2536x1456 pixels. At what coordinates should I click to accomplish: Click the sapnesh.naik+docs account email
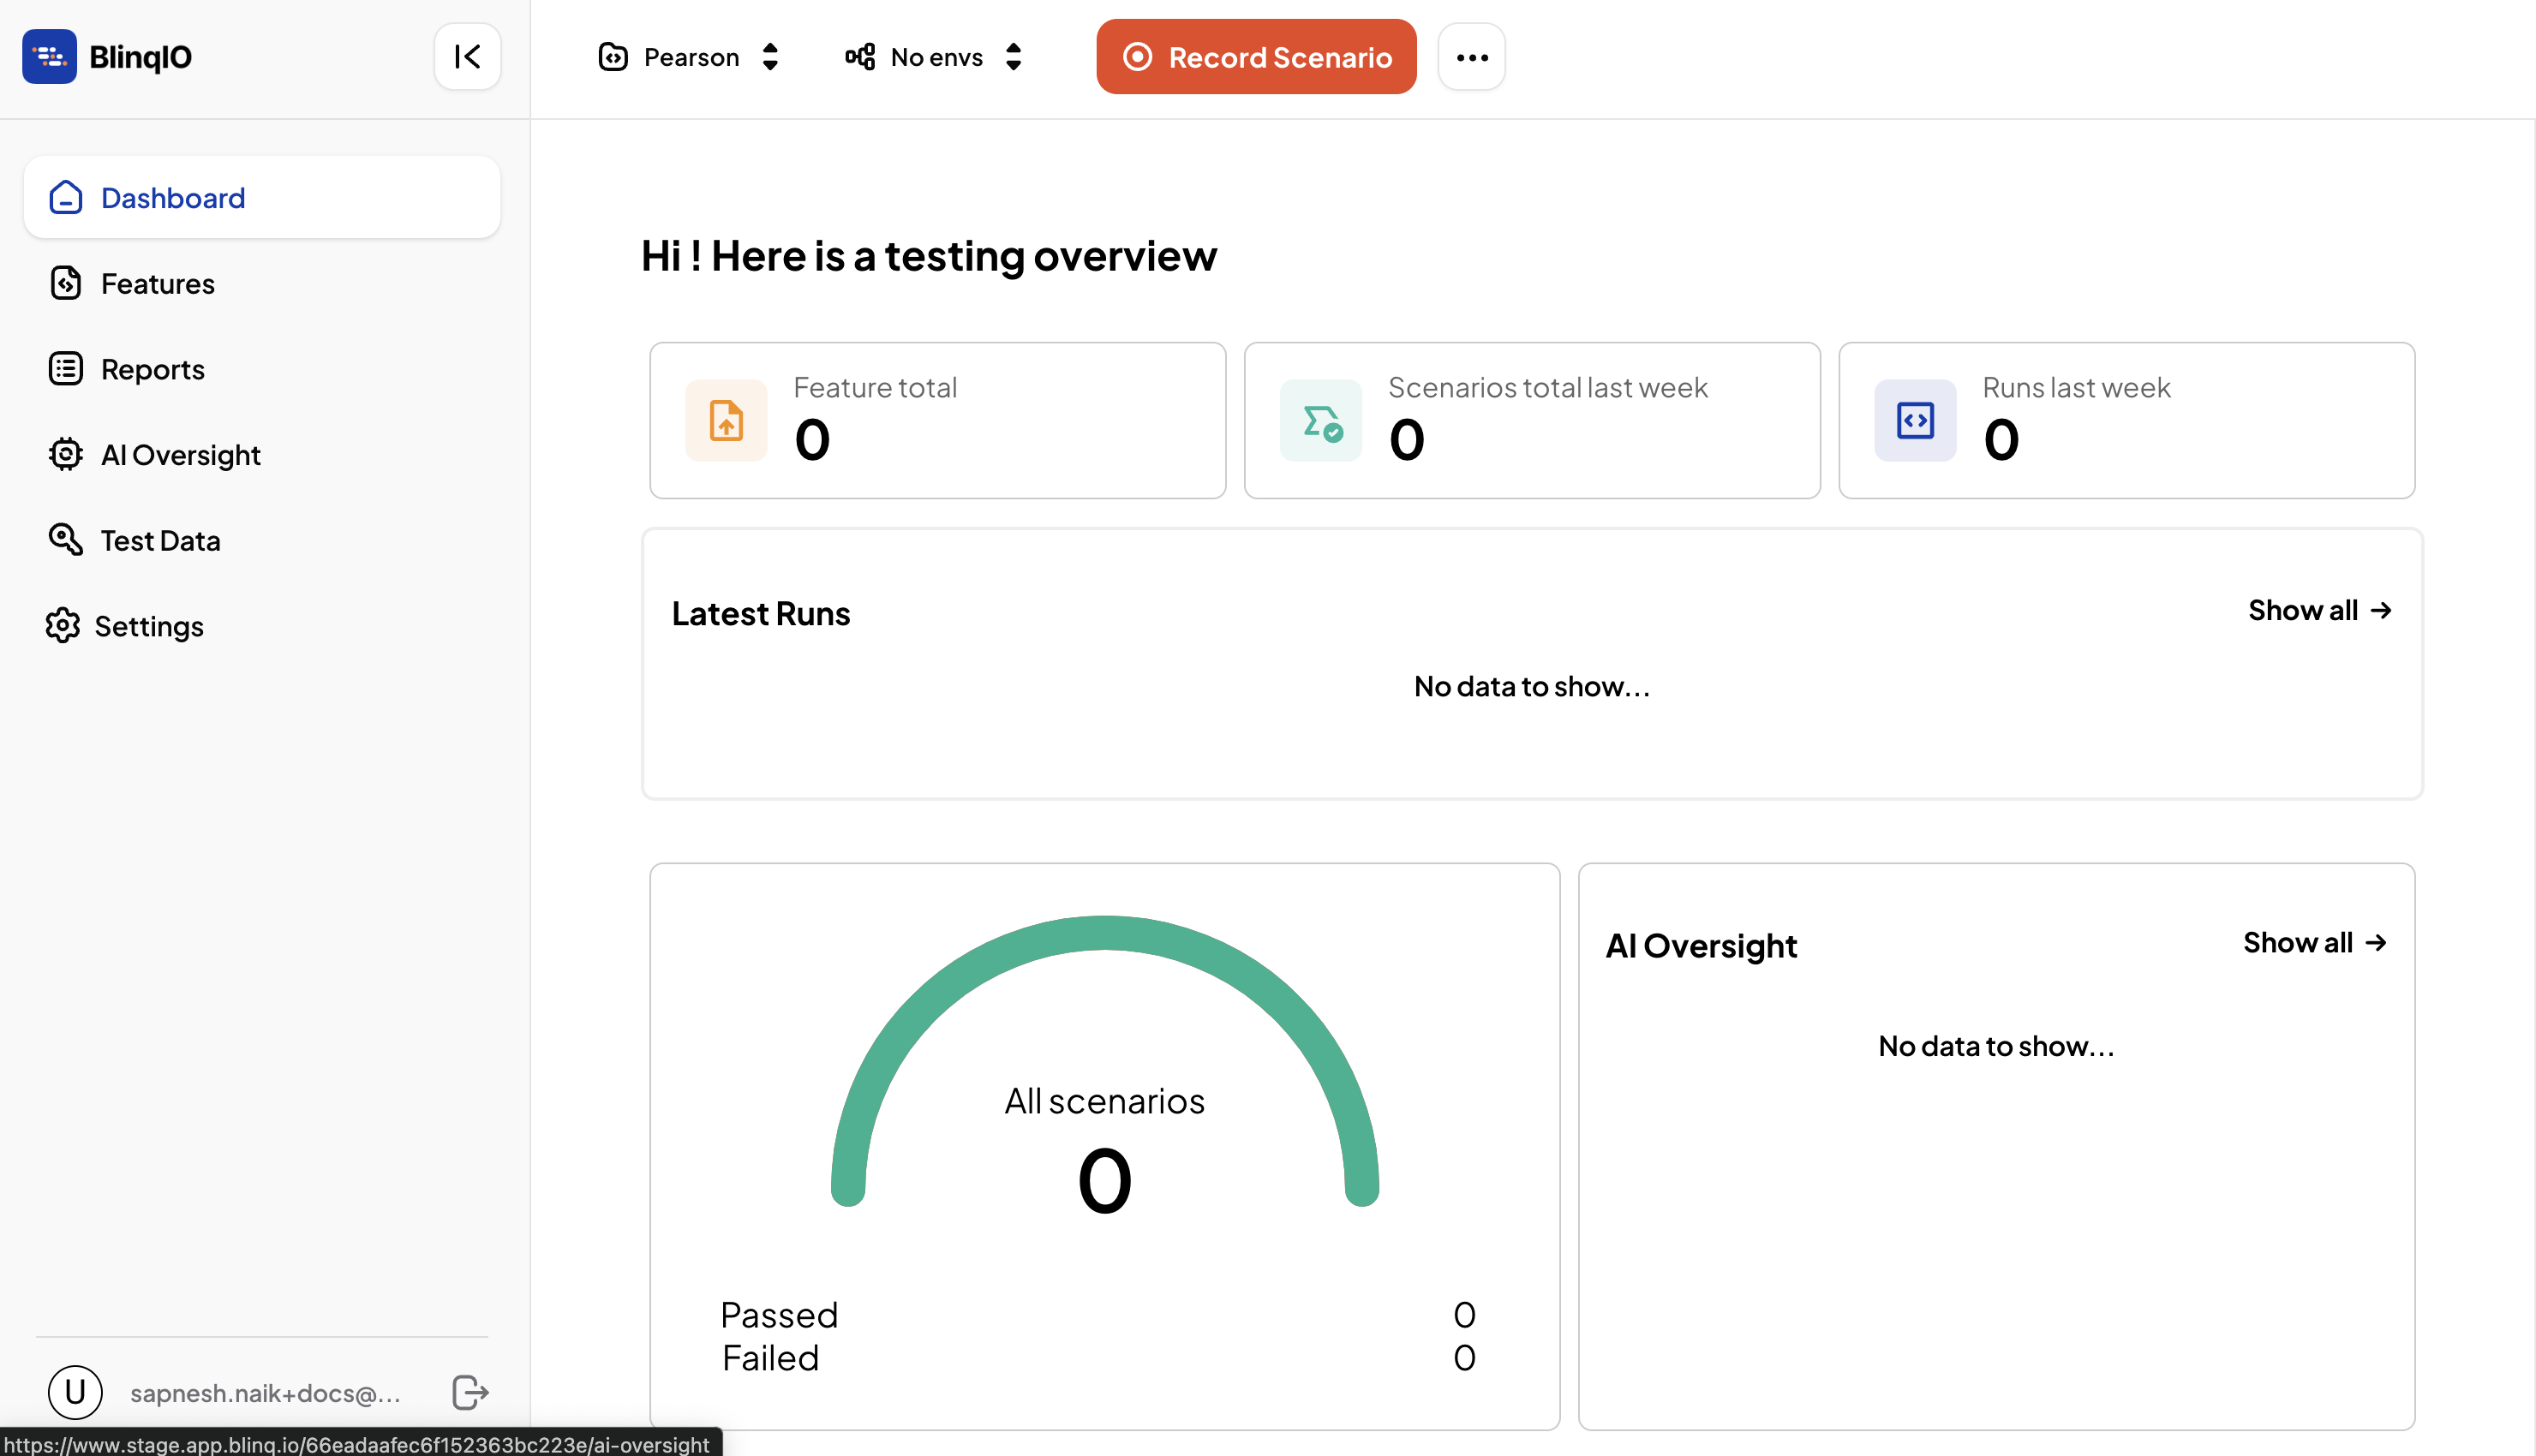265,1393
